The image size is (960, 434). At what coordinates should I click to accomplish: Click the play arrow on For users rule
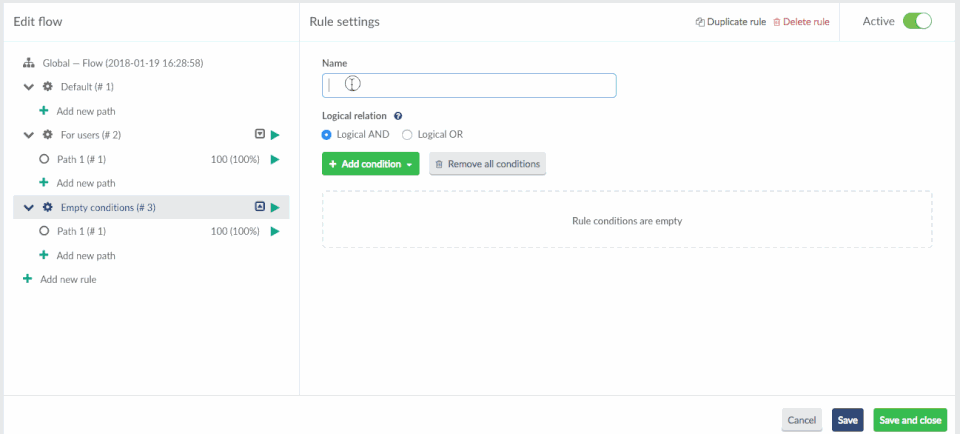click(275, 135)
